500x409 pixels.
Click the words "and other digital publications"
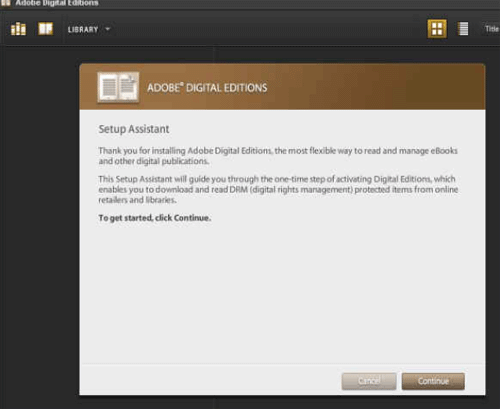pos(154,161)
